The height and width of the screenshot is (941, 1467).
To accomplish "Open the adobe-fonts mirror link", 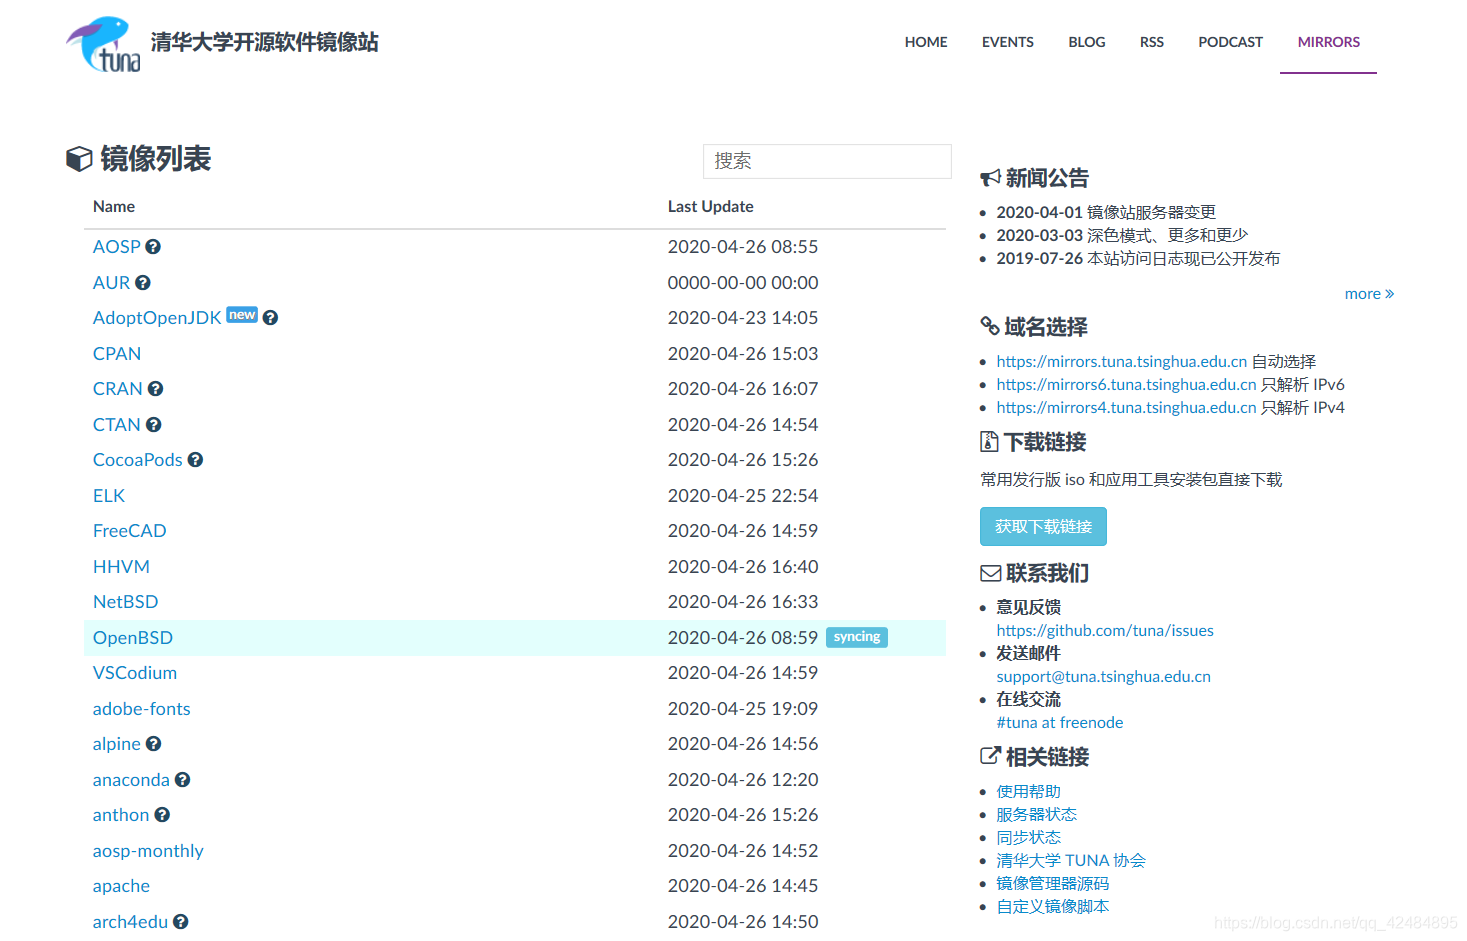I will [x=142, y=709].
